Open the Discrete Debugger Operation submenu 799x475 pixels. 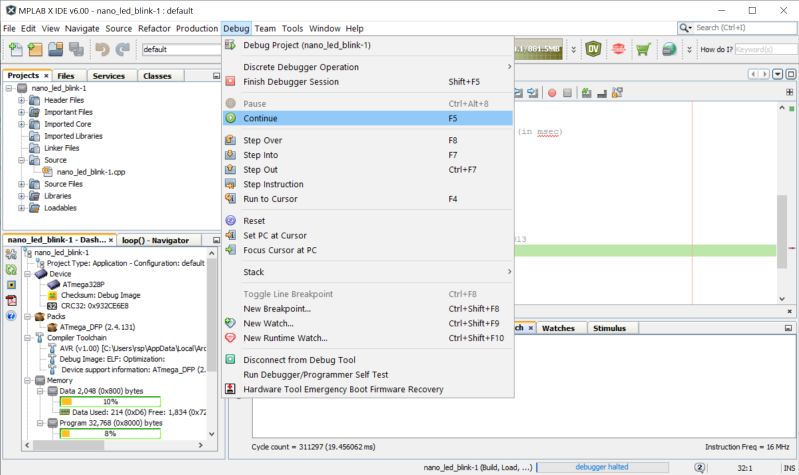[367, 67]
